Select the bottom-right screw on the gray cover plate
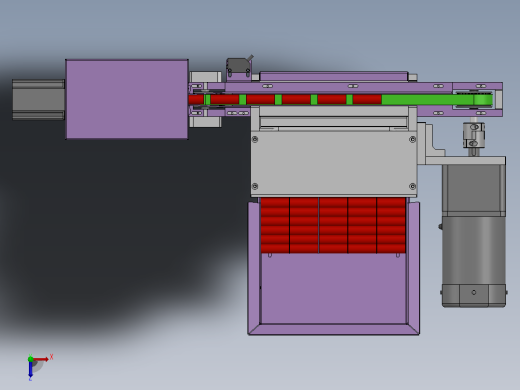520x390 pixels. (x=412, y=186)
